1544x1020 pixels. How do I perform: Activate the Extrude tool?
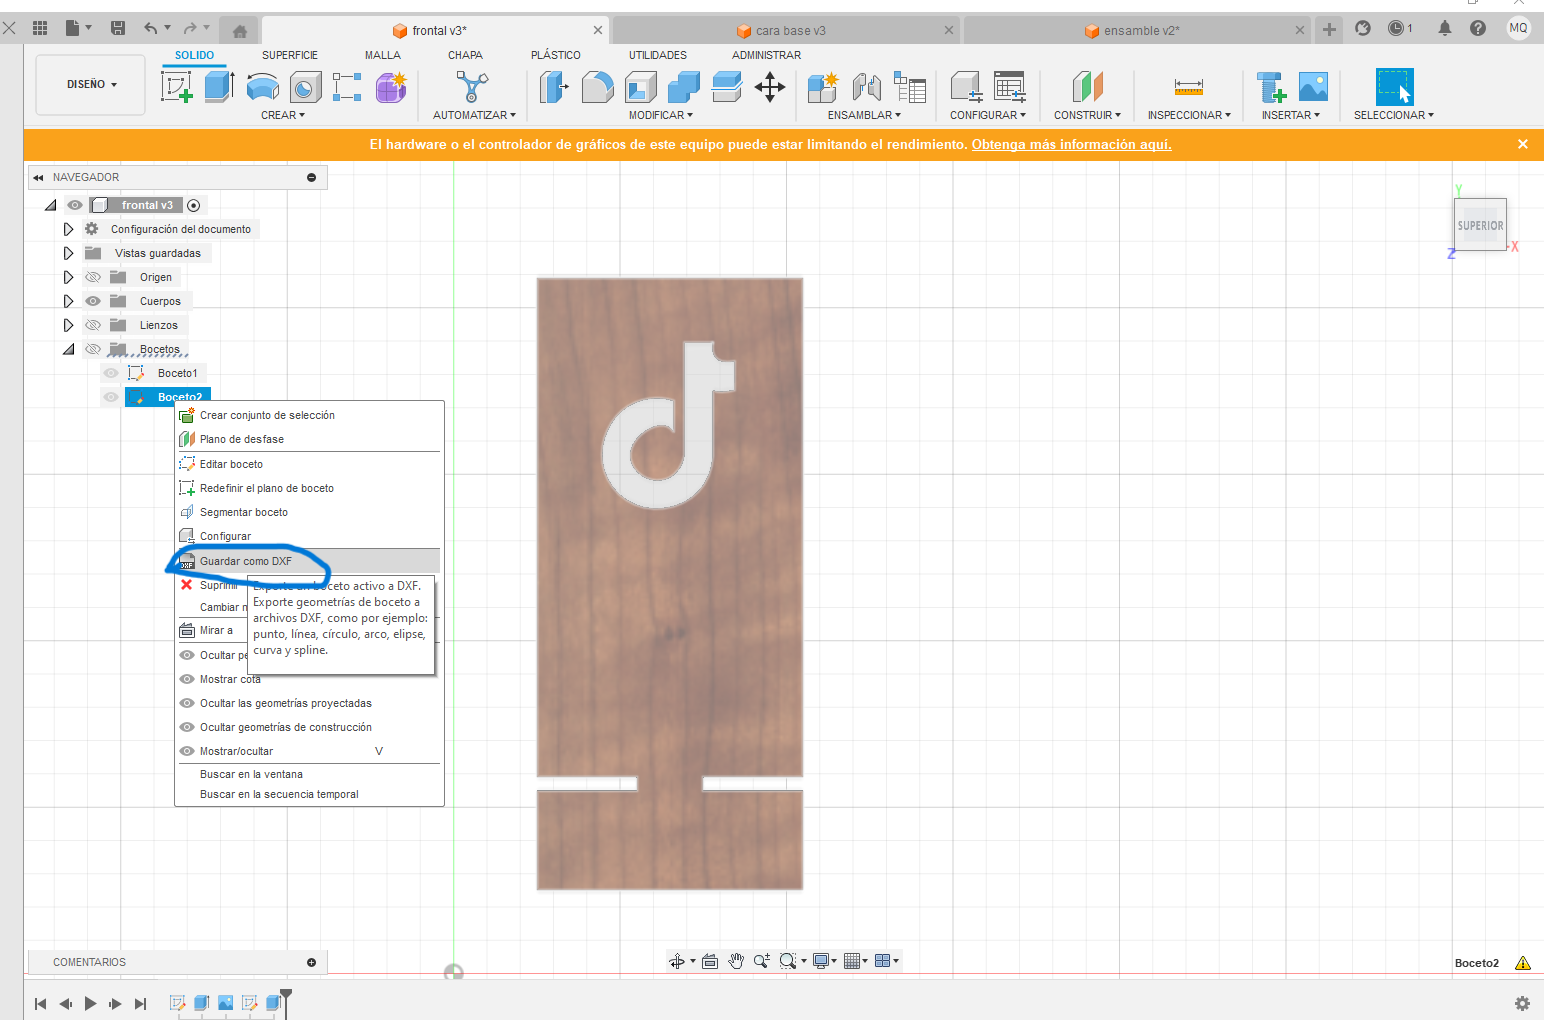tap(219, 87)
